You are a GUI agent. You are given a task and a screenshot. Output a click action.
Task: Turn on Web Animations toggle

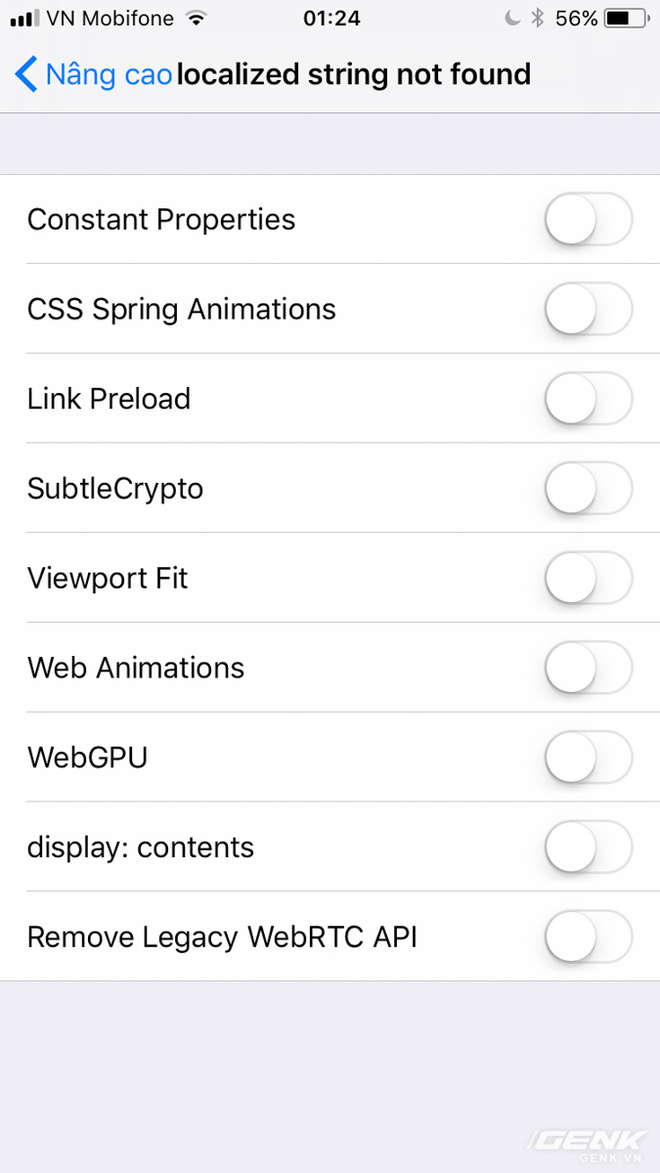tap(588, 668)
